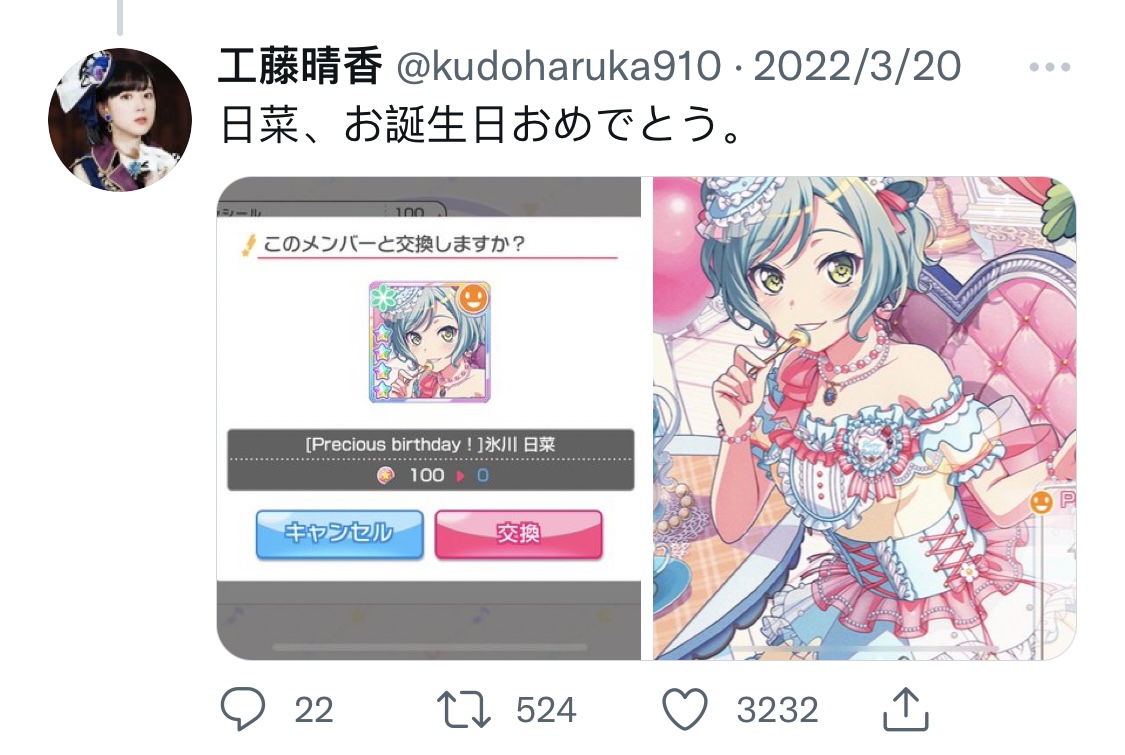Click the display name 工藤晴香
Image resolution: width=1125 pixels, height=755 pixels.
[x=300, y=67]
